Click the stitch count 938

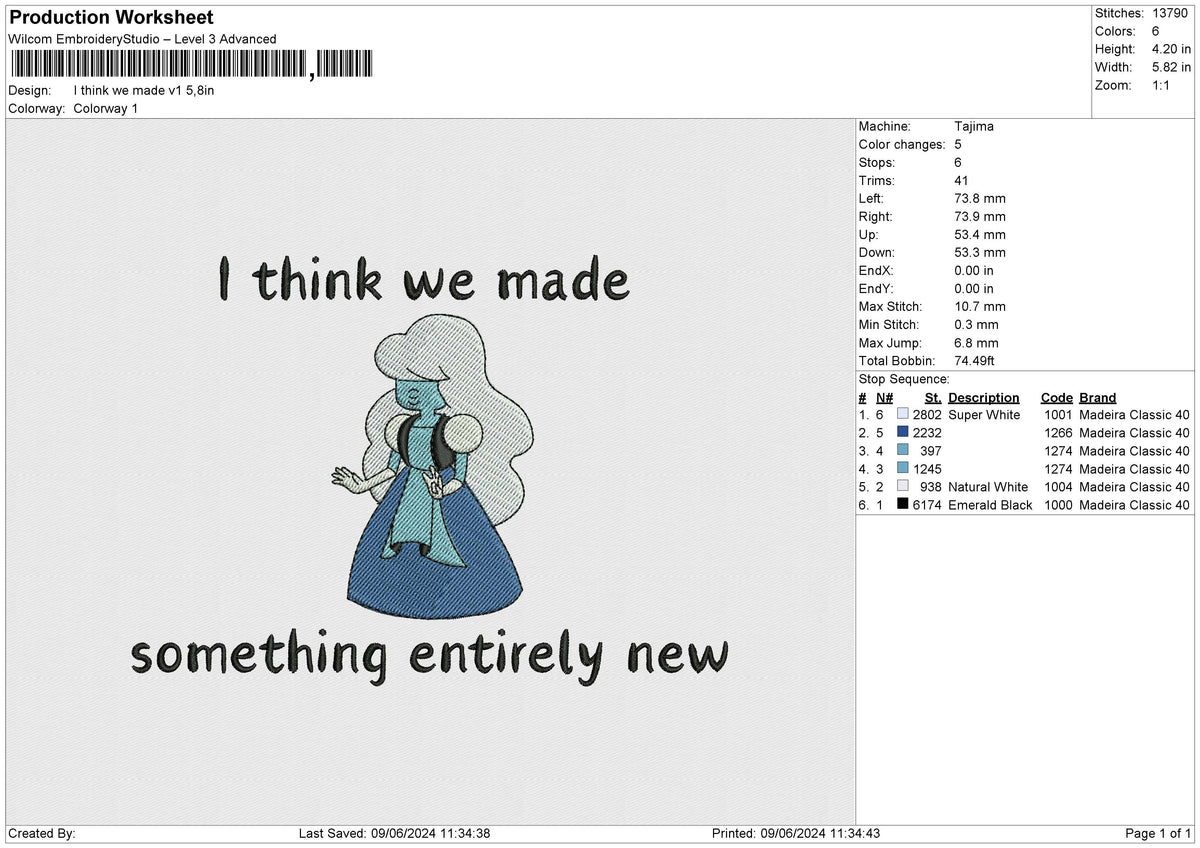(931, 486)
